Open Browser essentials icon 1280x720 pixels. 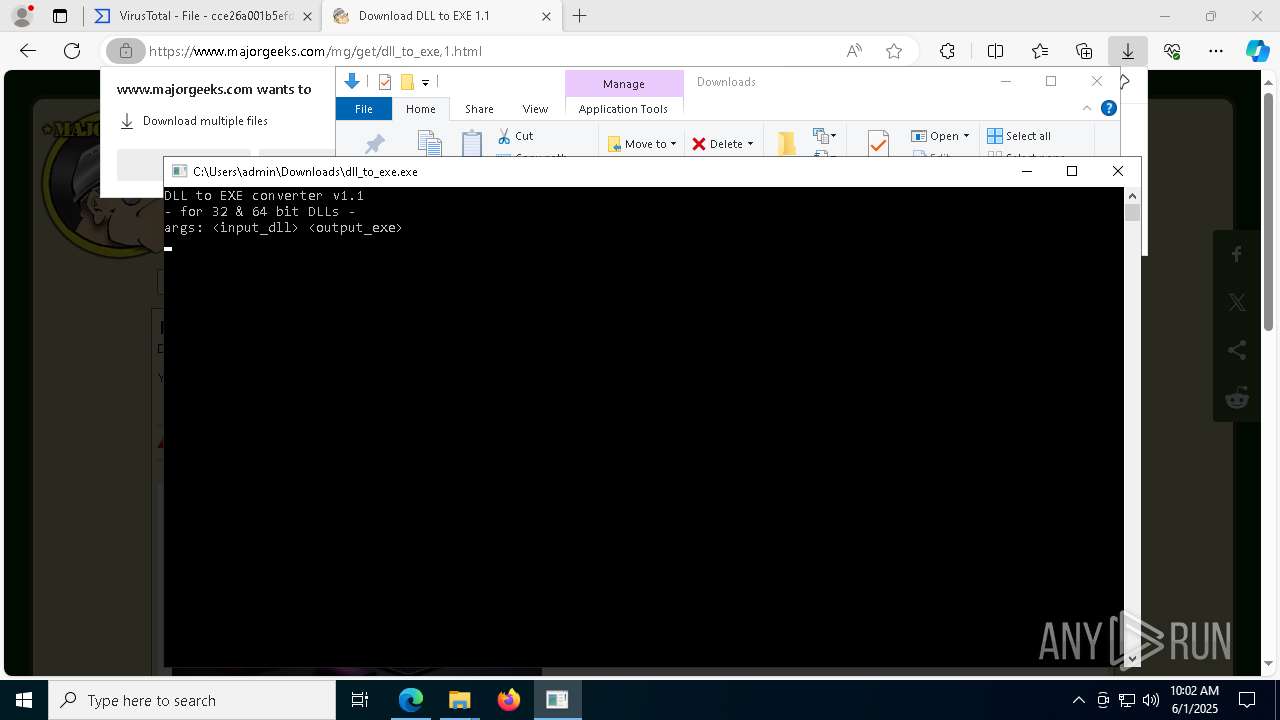click(x=1172, y=51)
